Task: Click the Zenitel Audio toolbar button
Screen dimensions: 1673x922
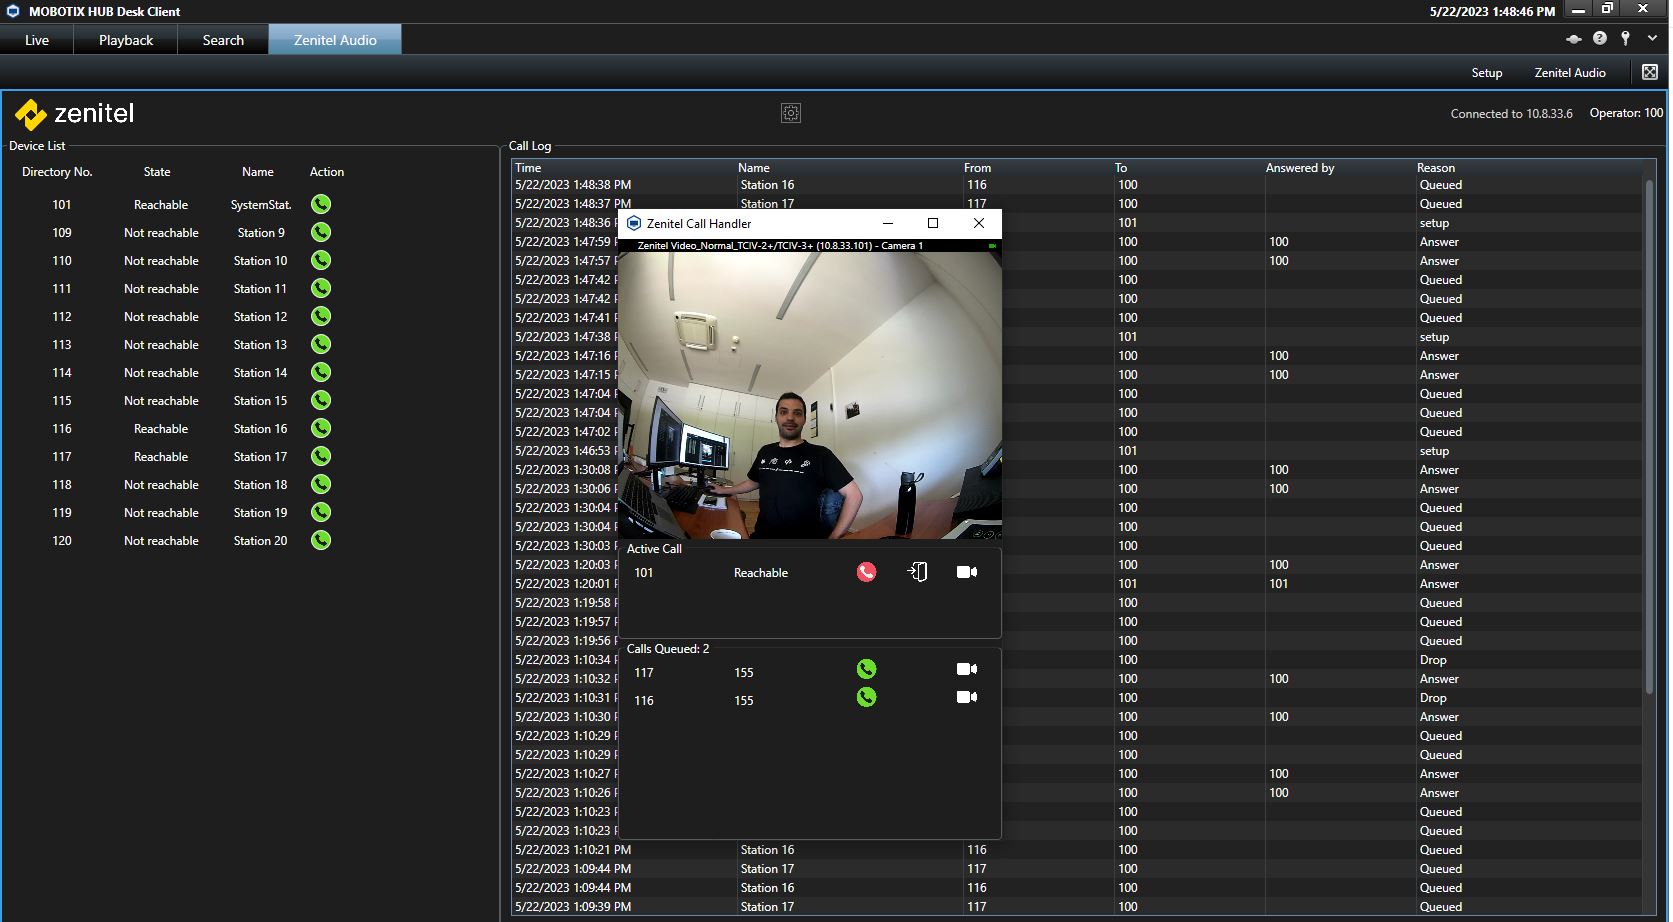Action: click(1569, 72)
